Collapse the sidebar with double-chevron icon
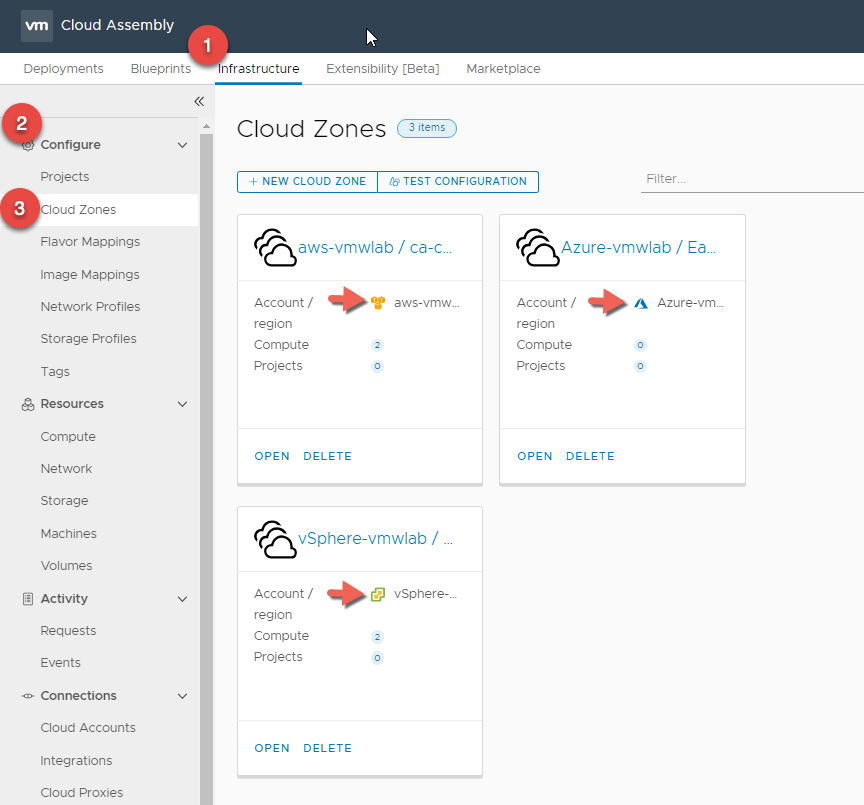This screenshot has width=864, height=805. [198, 101]
